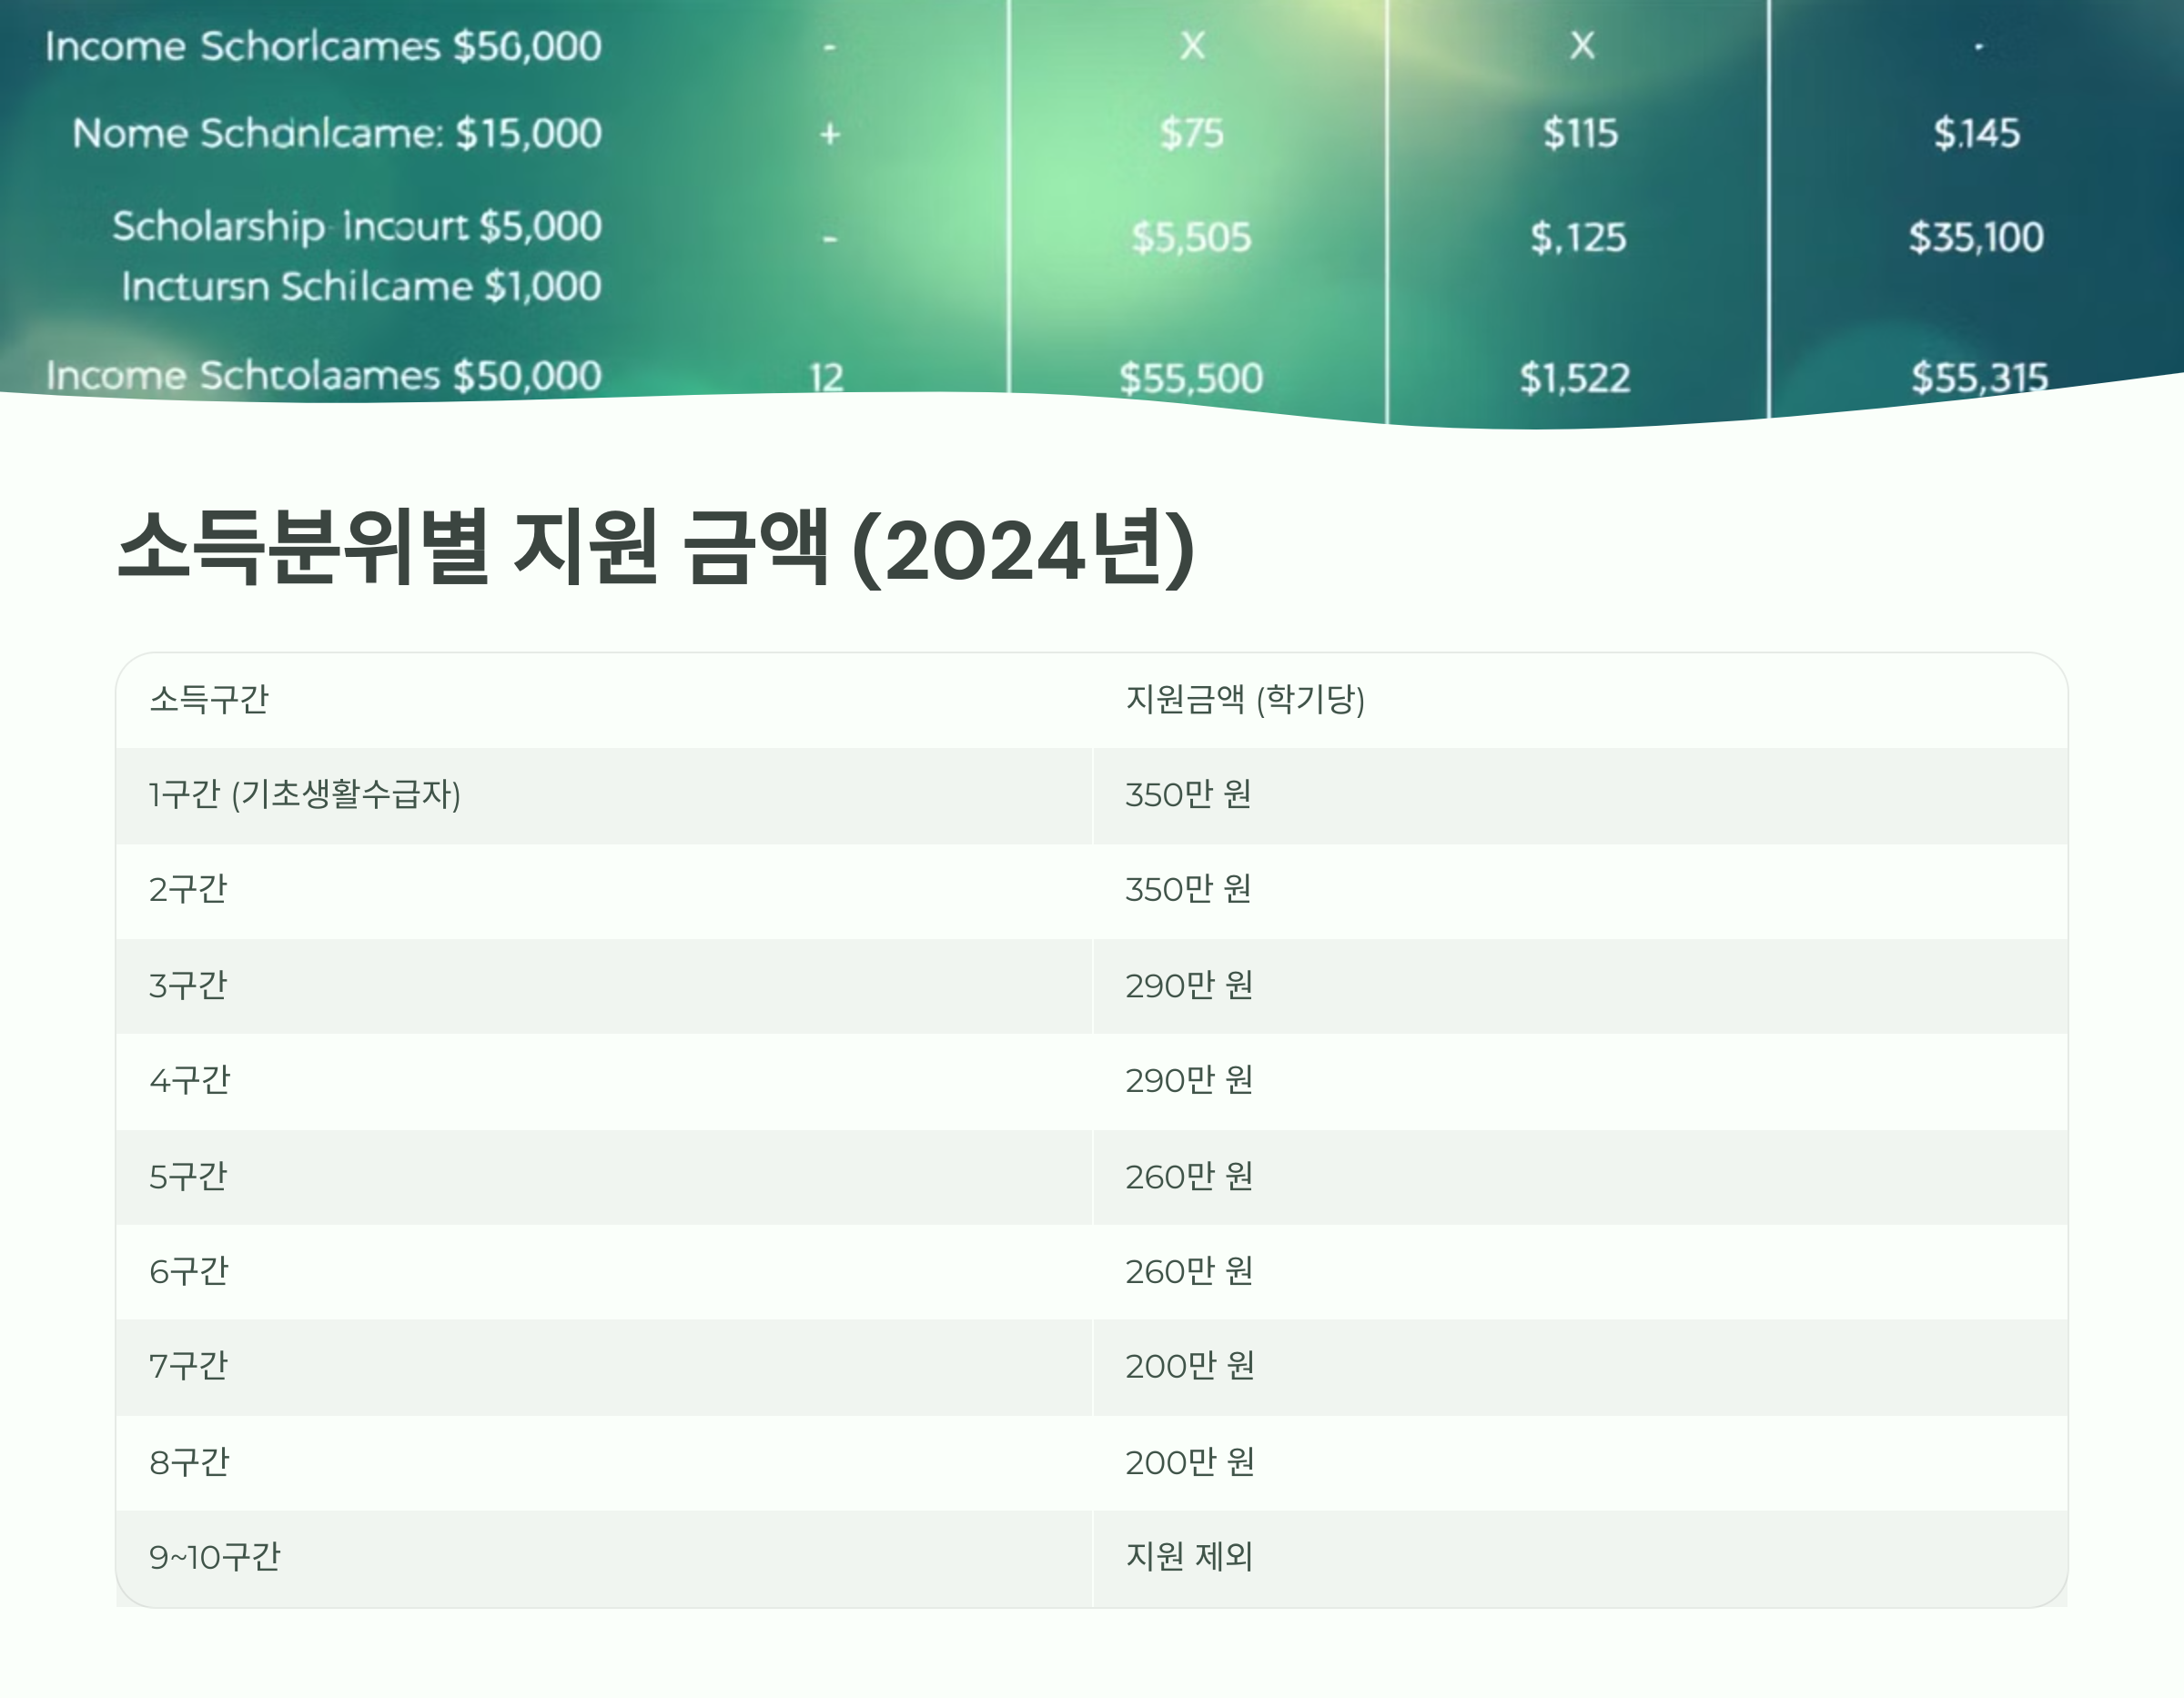
Task: Click the heading 소득분위별 지원 금액 (2024년)
Action: coord(655,548)
